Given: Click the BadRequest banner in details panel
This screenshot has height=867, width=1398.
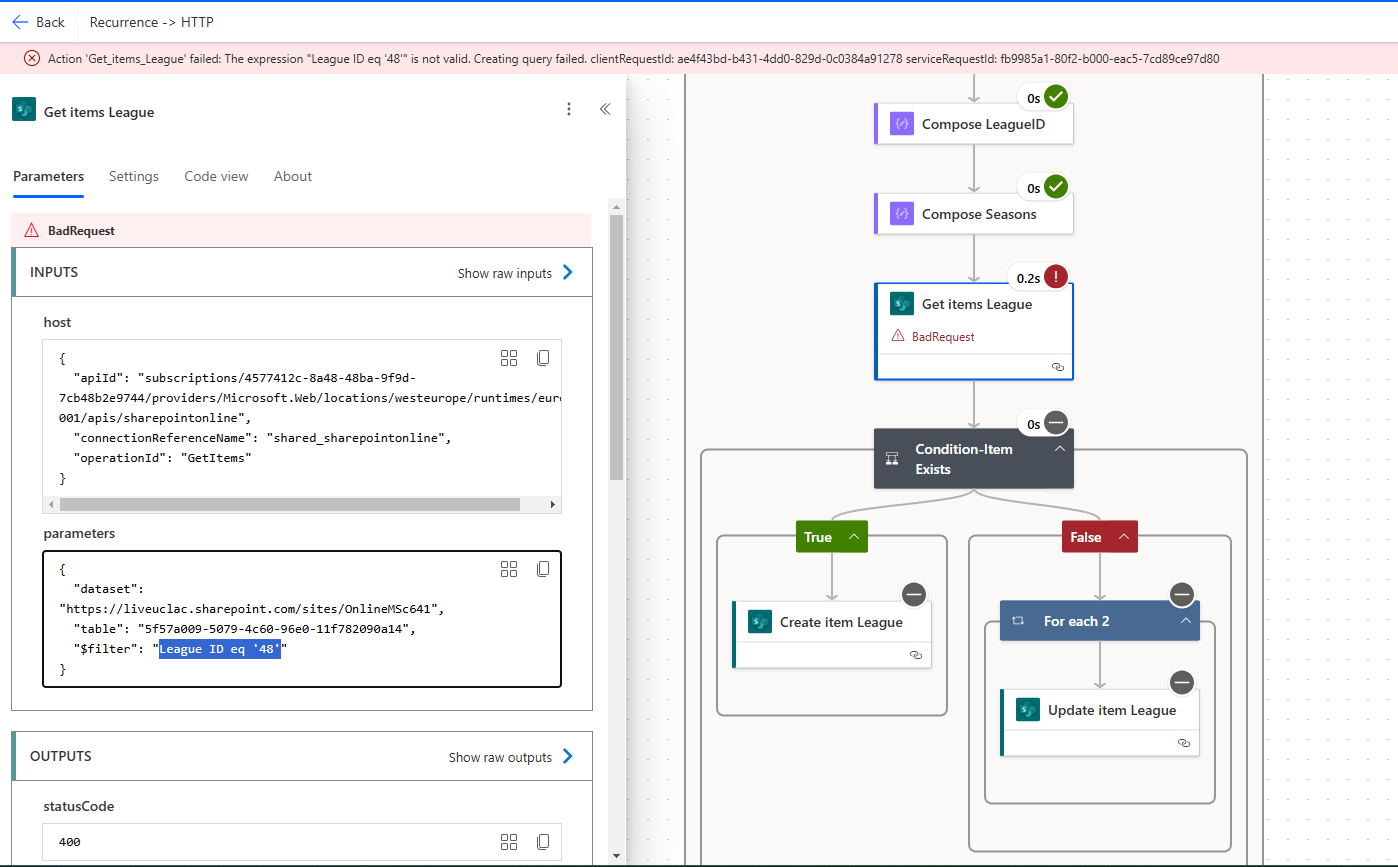Looking at the screenshot, I should pos(301,230).
